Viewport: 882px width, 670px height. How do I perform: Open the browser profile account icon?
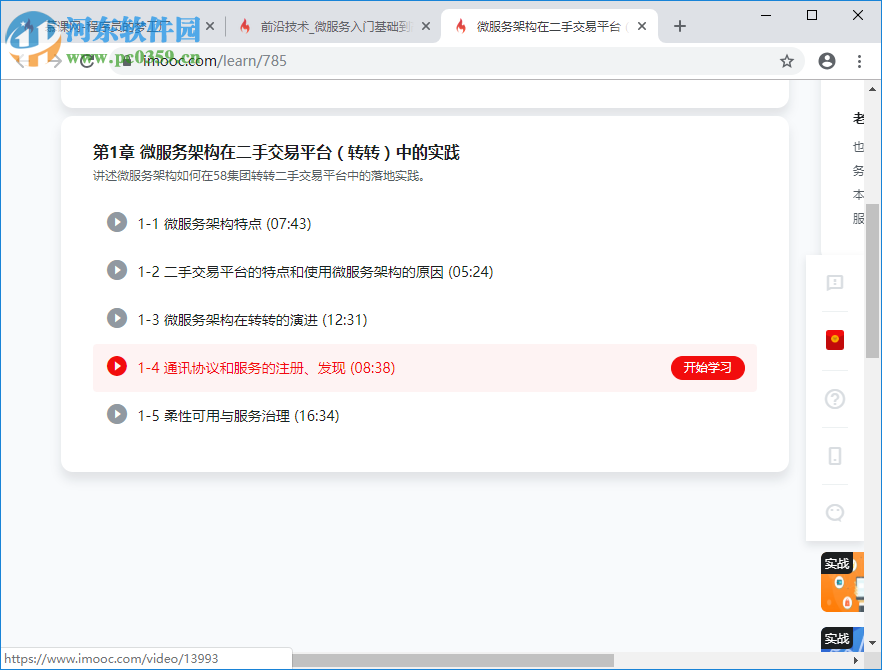pos(826,61)
